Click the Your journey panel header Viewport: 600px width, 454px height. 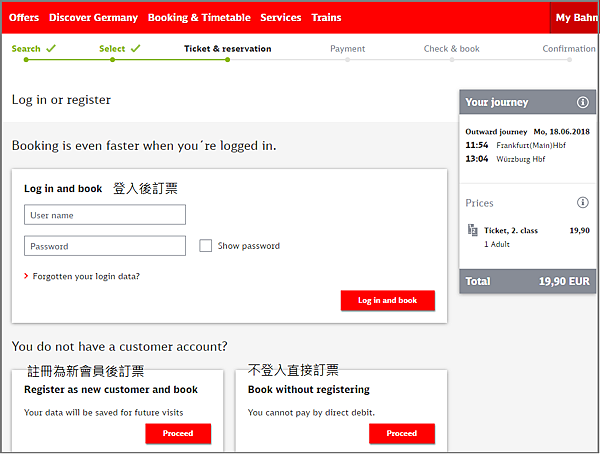[x=527, y=102]
